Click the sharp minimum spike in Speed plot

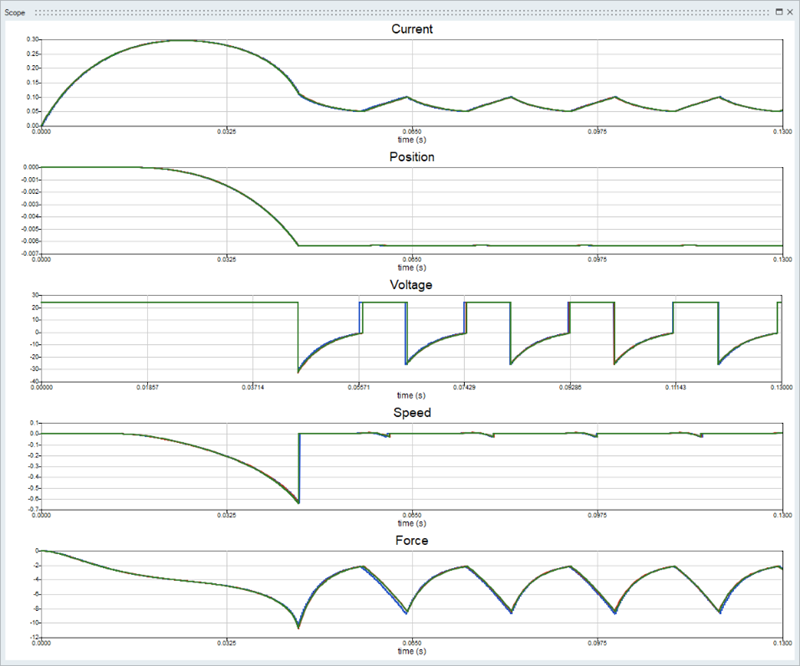(298, 502)
